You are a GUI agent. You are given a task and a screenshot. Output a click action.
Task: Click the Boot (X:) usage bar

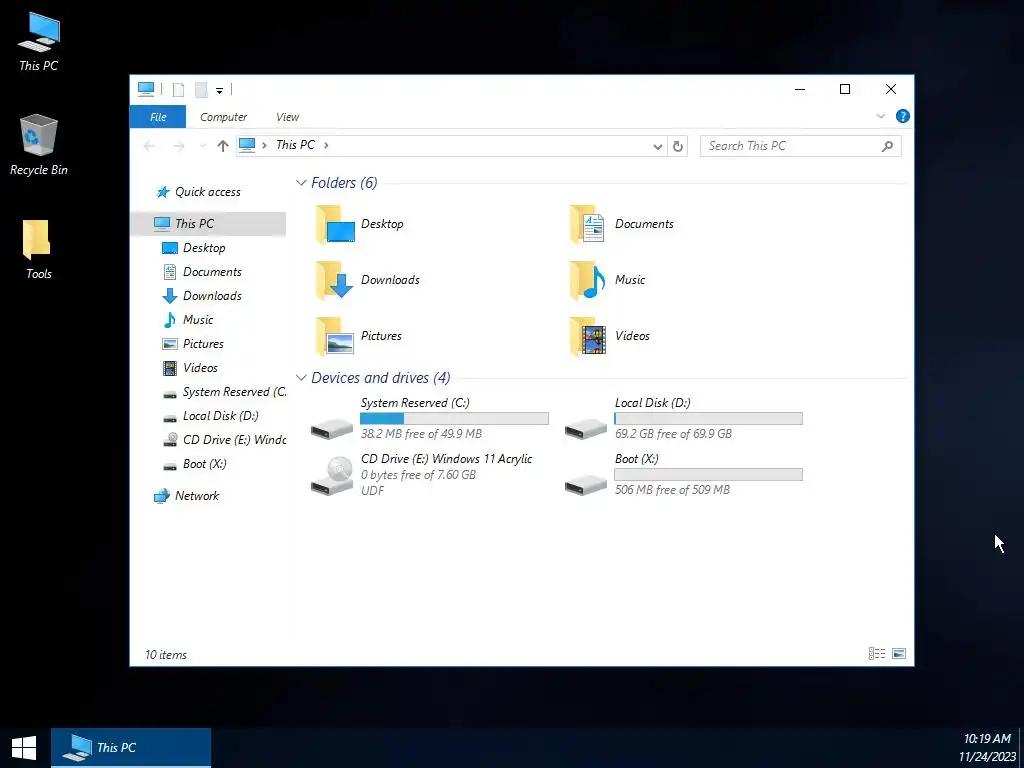(x=708, y=475)
